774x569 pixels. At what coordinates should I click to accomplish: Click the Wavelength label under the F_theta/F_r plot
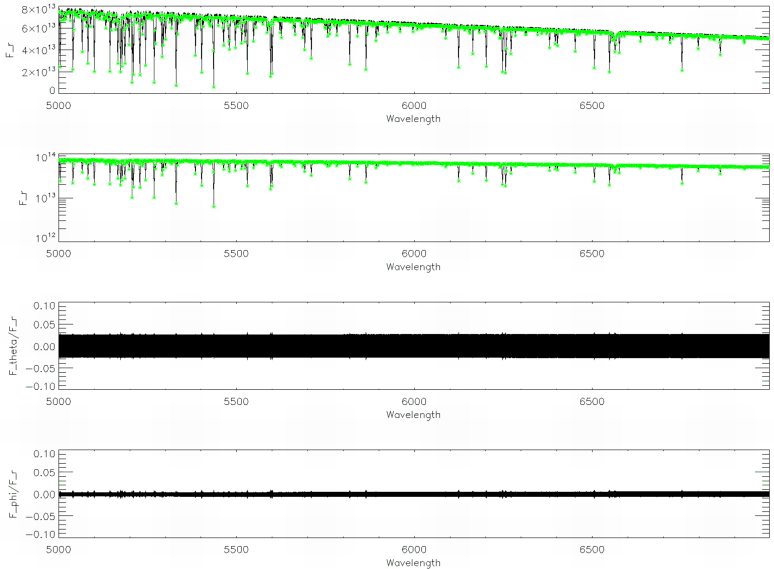click(412, 415)
